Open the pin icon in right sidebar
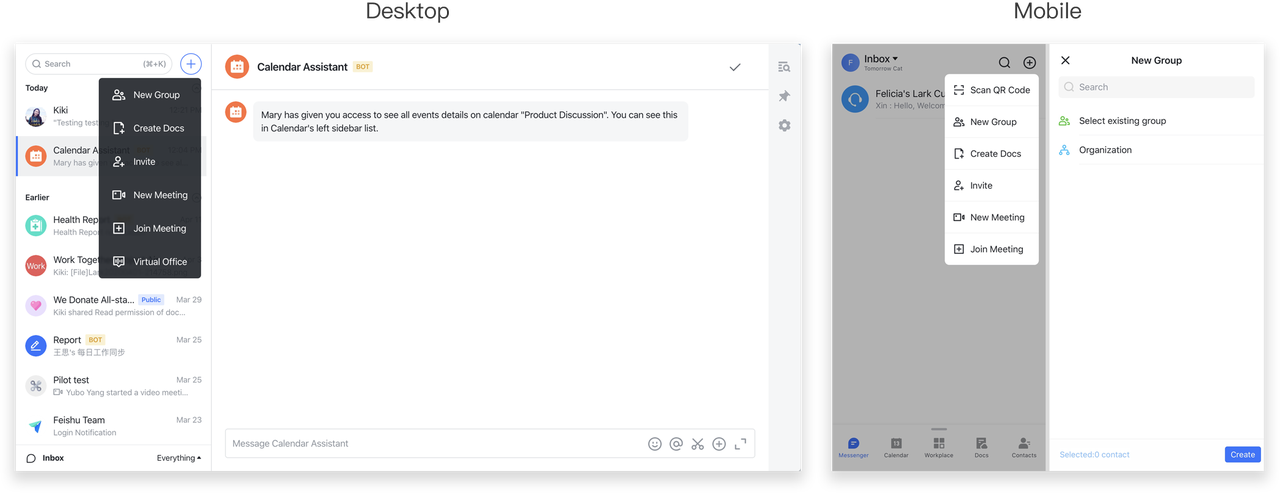Screen dimensions: 1280x493 pyautogui.click(x=784, y=96)
